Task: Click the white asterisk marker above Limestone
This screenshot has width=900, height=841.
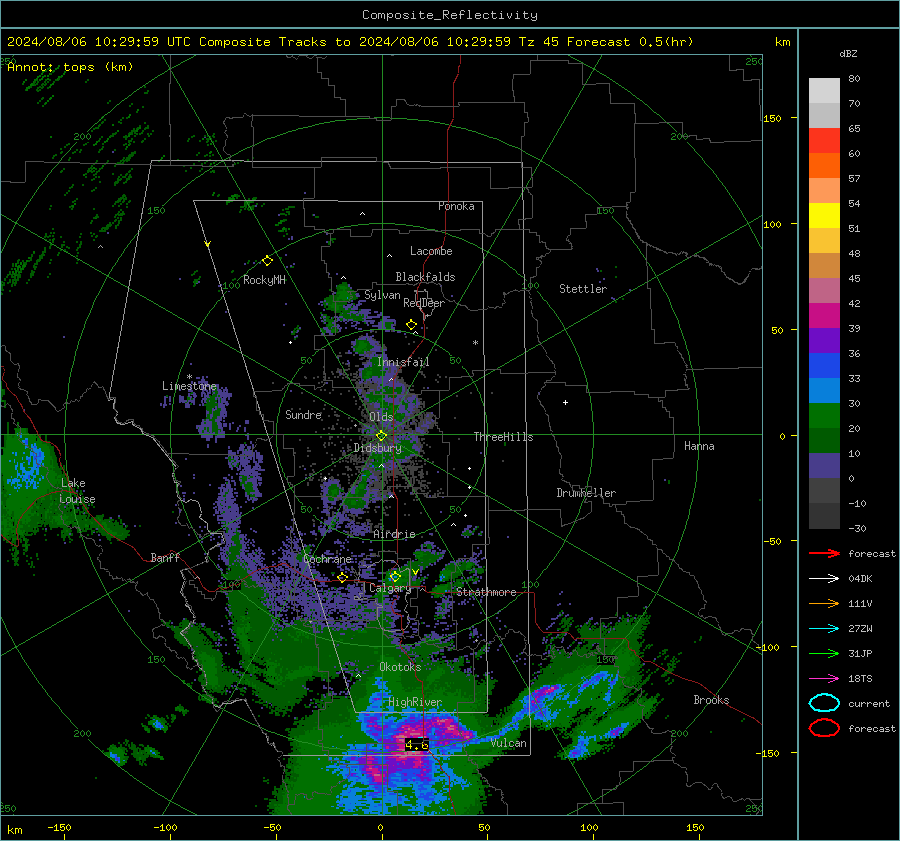Action: [189, 377]
